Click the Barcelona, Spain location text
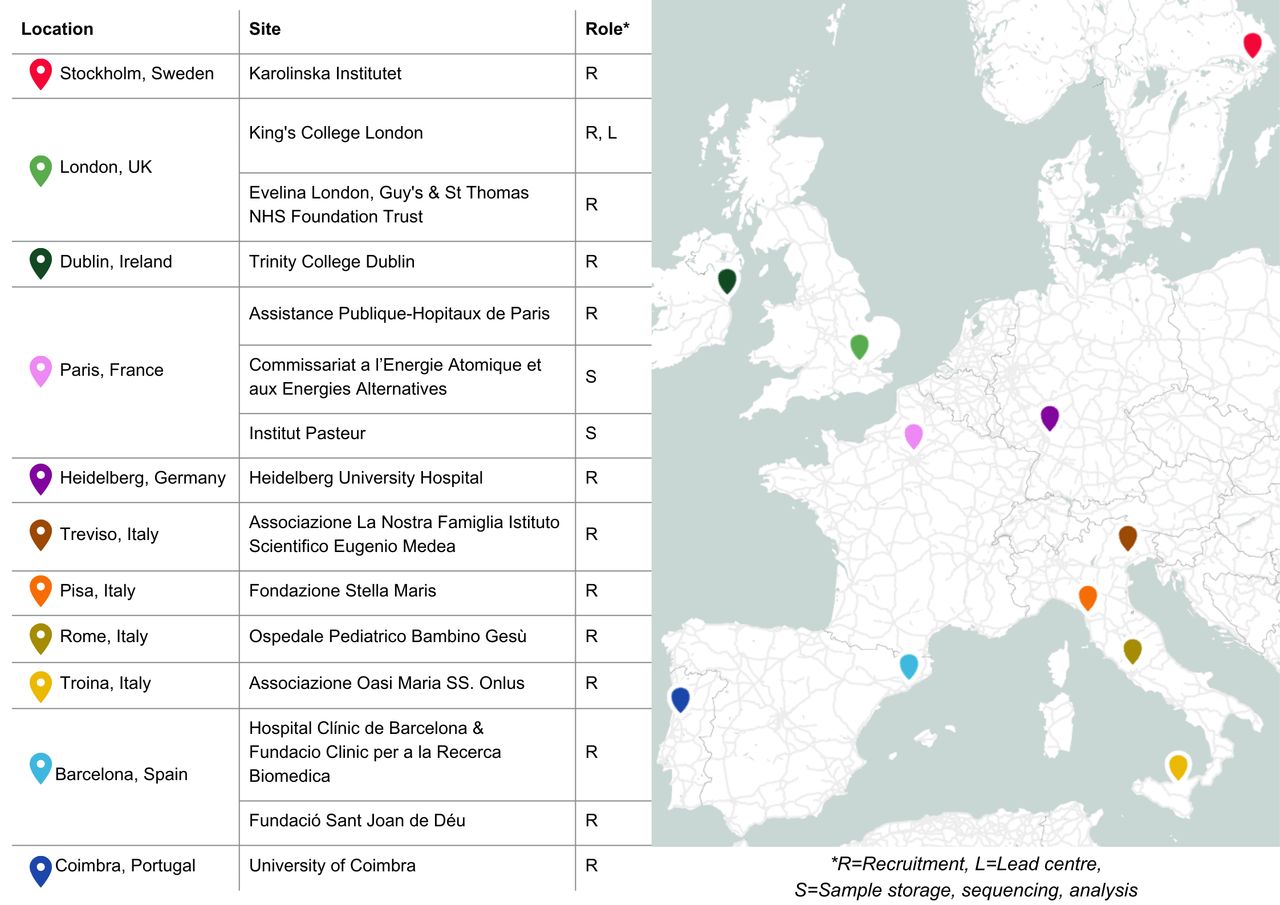Screen dimensions: 1280x905 [121, 774]
